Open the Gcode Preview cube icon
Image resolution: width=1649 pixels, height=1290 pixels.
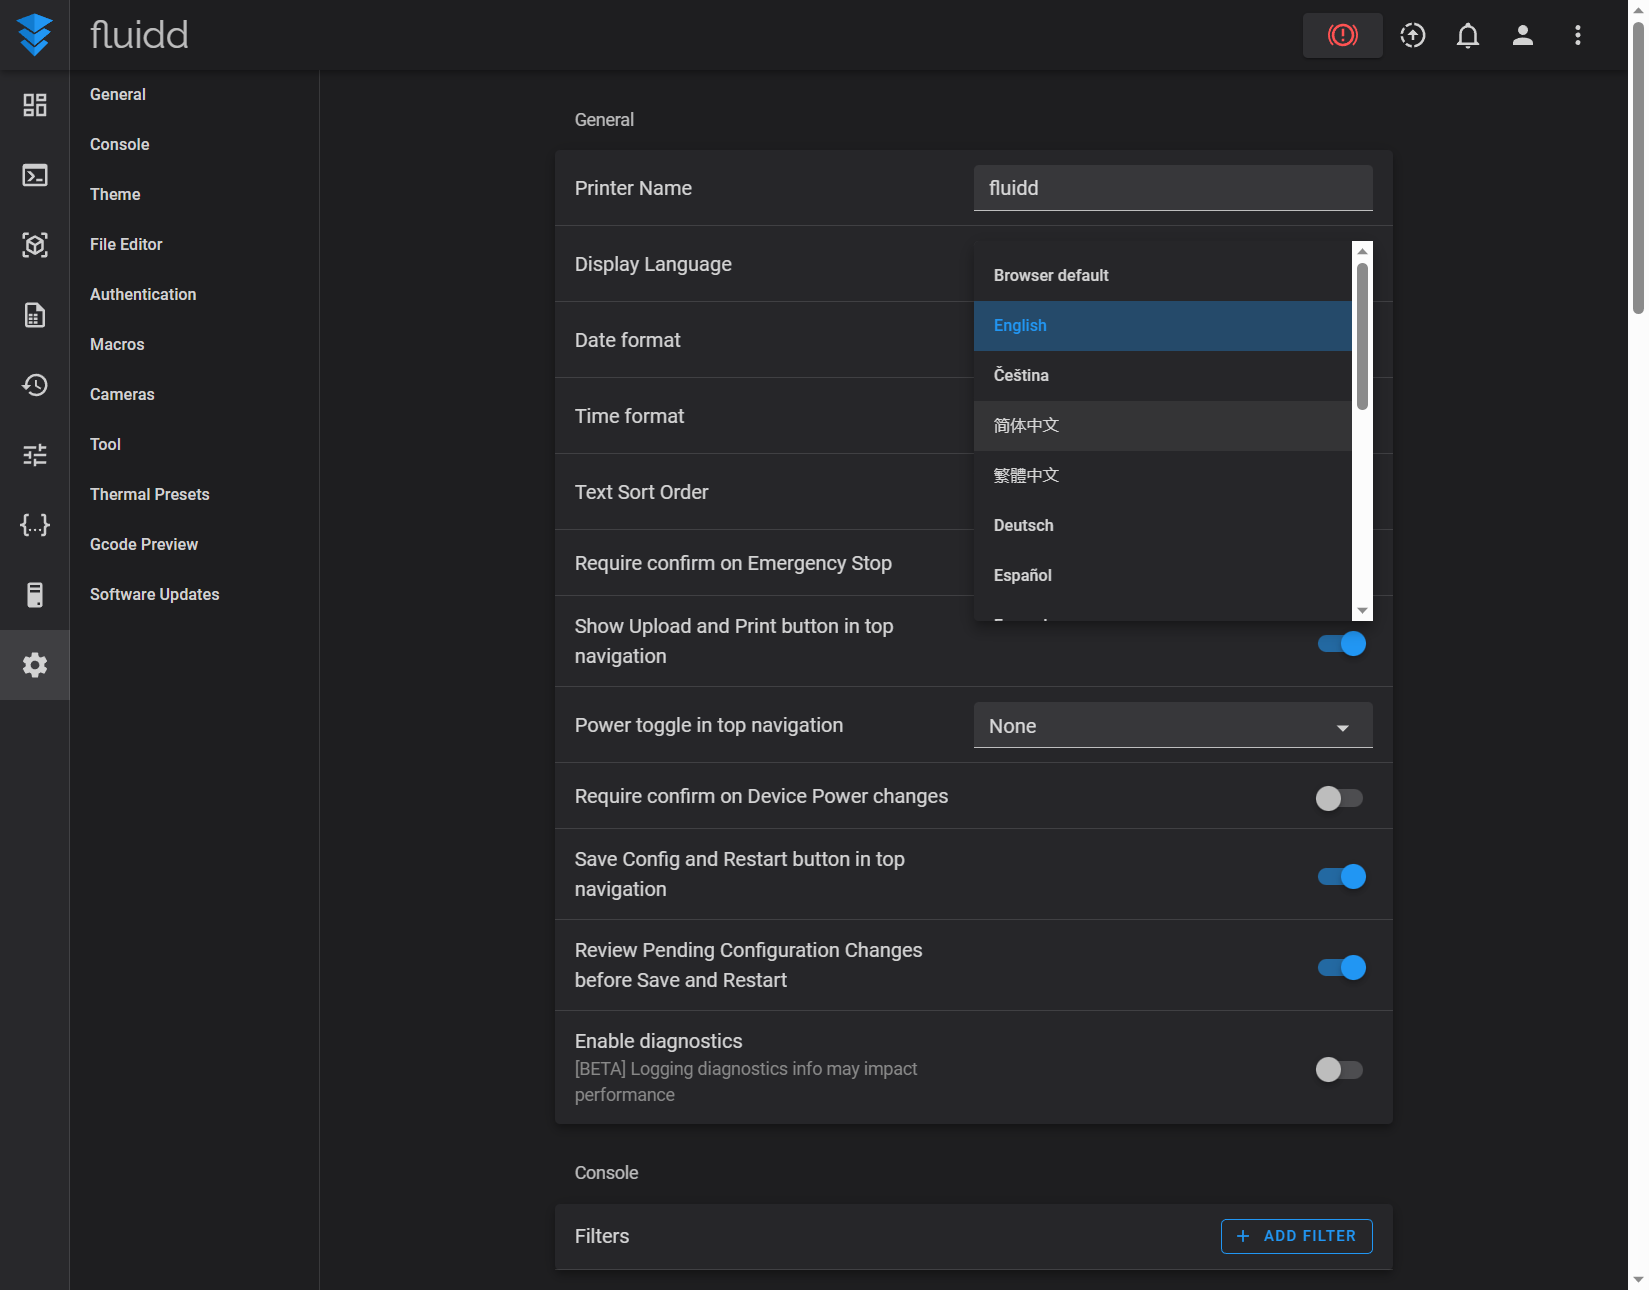35,245
